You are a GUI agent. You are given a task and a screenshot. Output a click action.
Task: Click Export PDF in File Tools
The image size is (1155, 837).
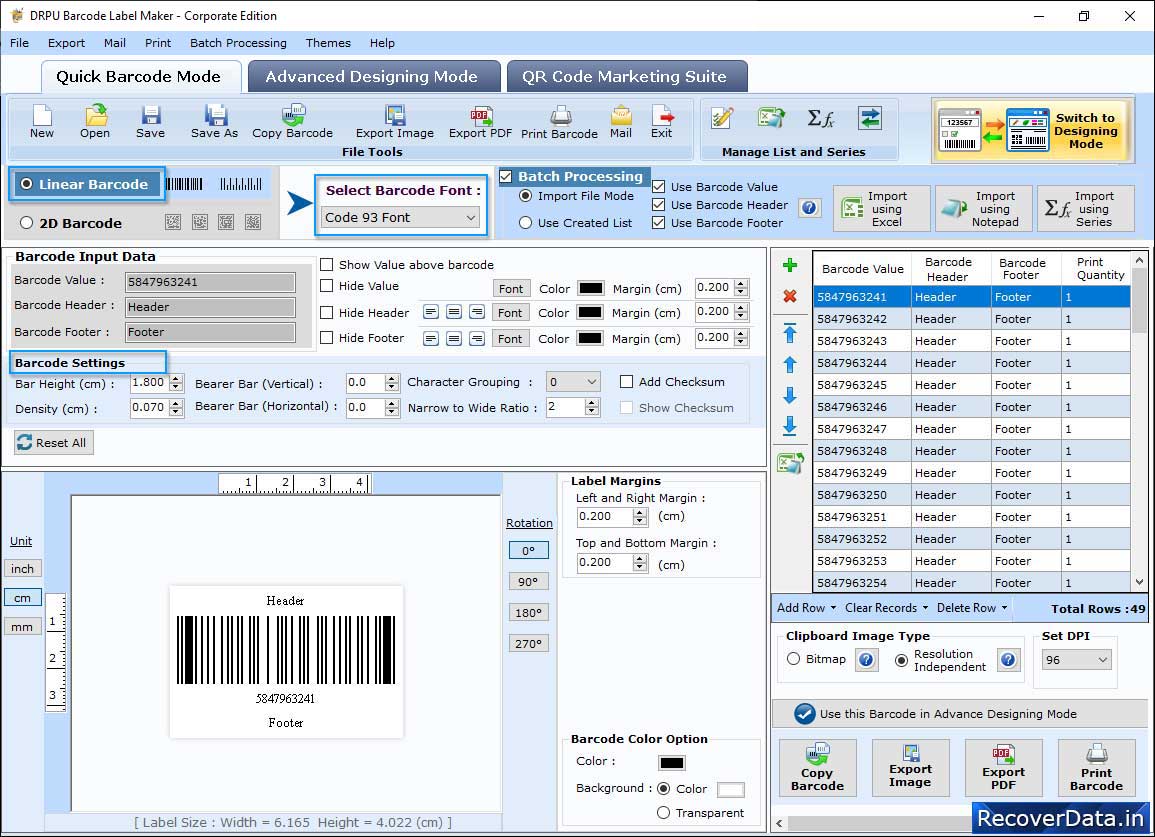pos(480,122)
